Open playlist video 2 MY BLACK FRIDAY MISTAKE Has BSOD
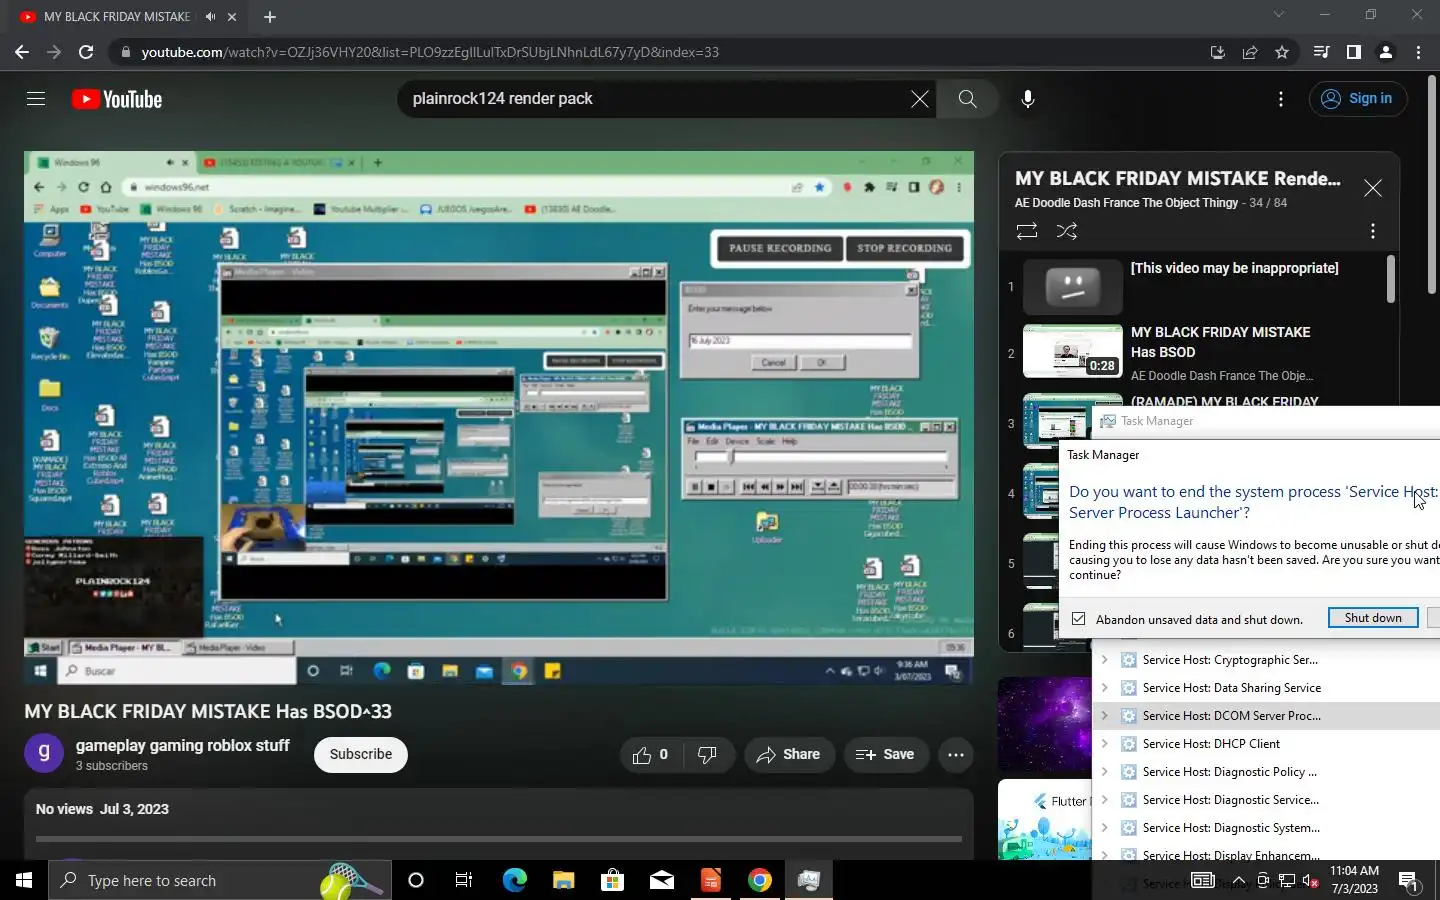Viewport: 1440px width, 900px height. click(x=1205, y=353)
